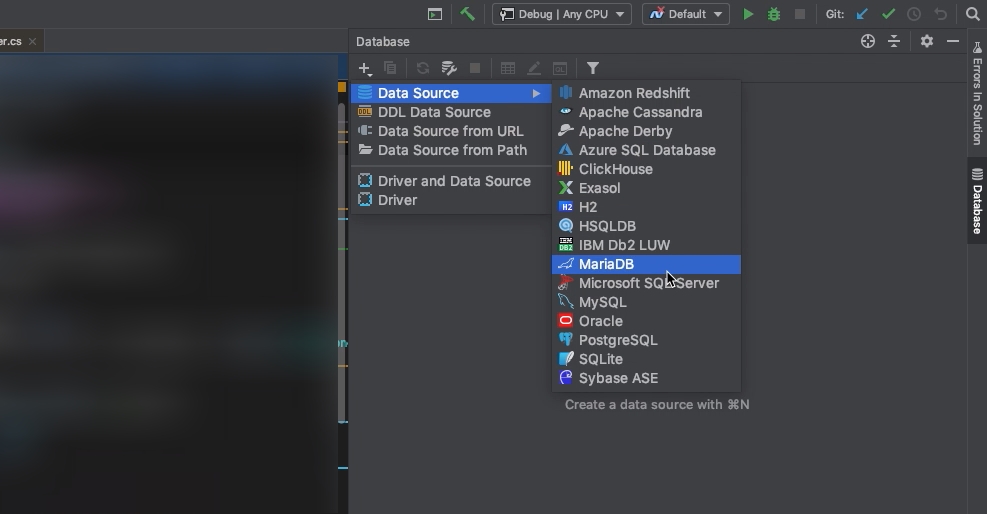Choose Data Source from URL
Image resolution: width=987 pixels, height=514 pixels.
tap(451, 131)
